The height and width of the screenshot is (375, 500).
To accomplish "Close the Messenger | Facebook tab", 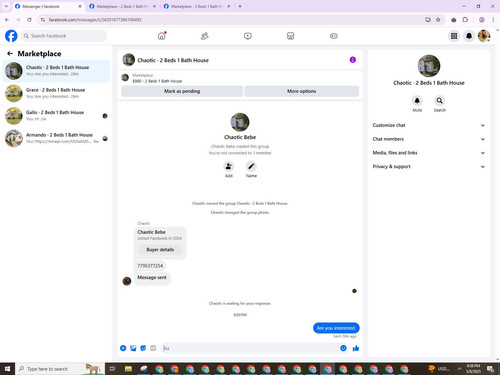I will coord(80,6).
